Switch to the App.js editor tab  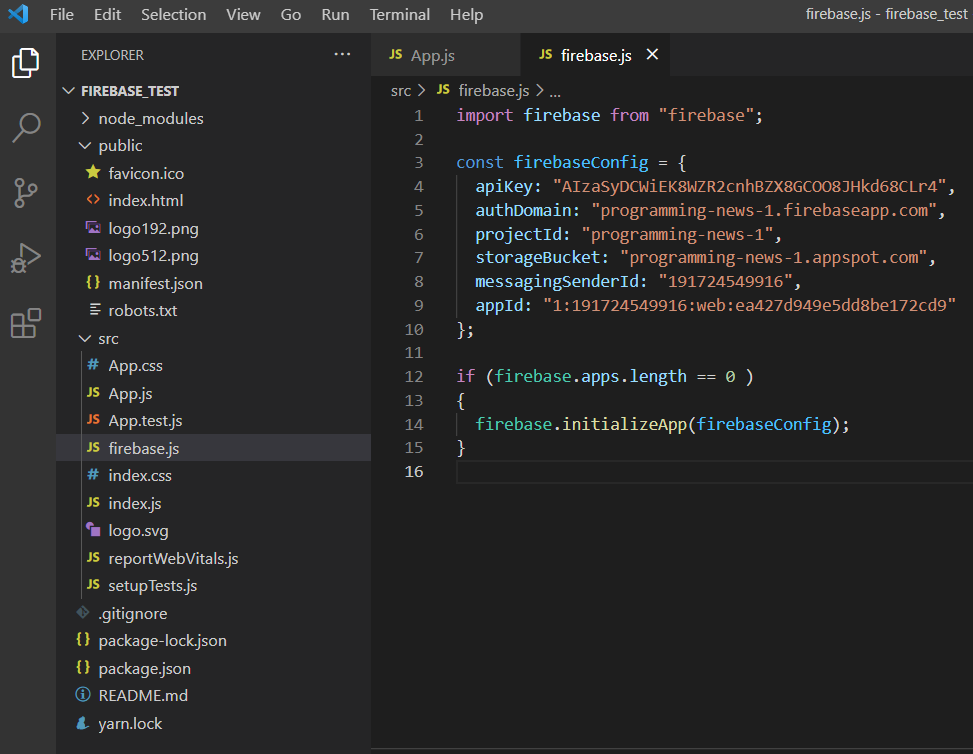tap(422, 55)
